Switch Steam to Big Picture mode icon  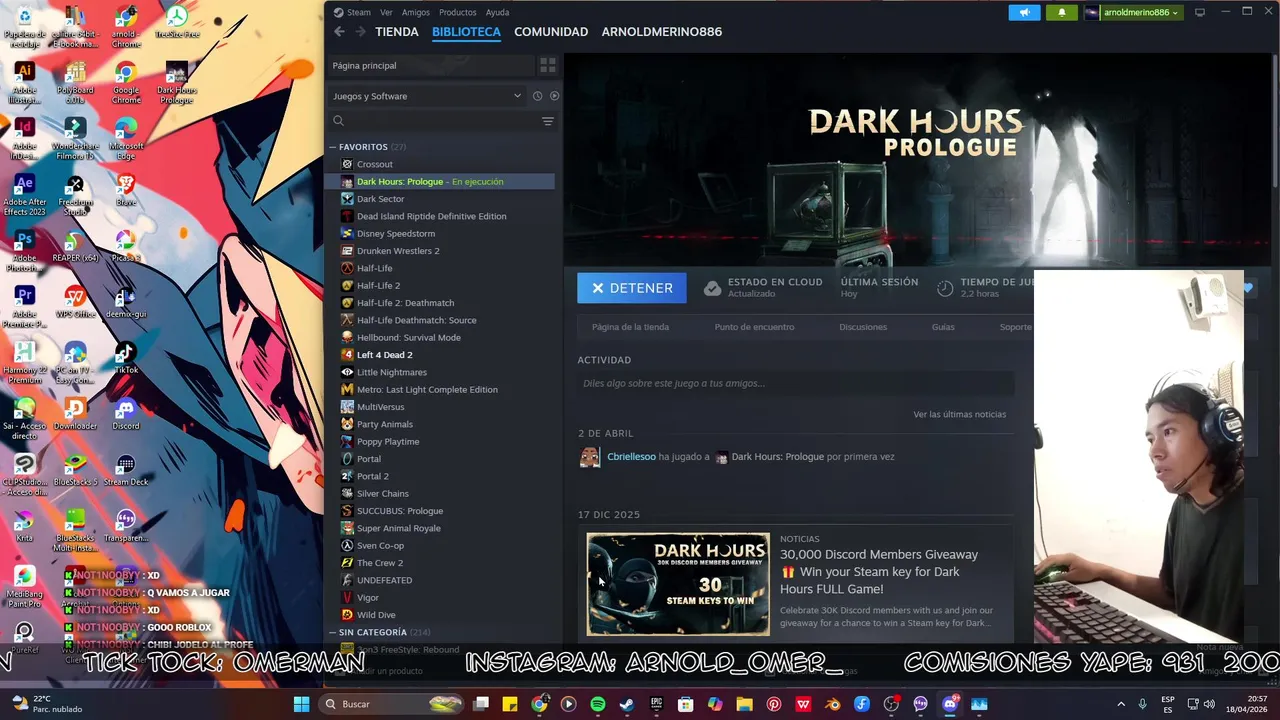point(1200,12)
